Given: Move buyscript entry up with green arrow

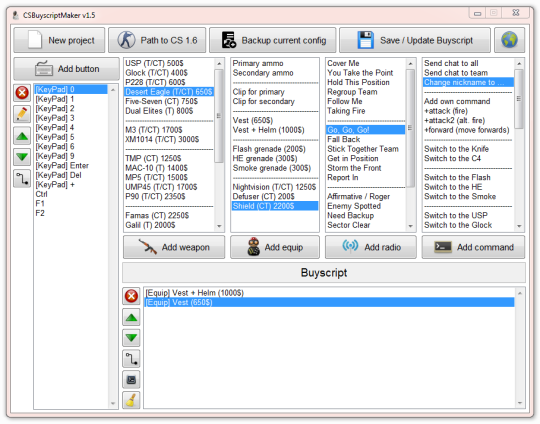Looking at the screenshot, I should pos(131,317).
